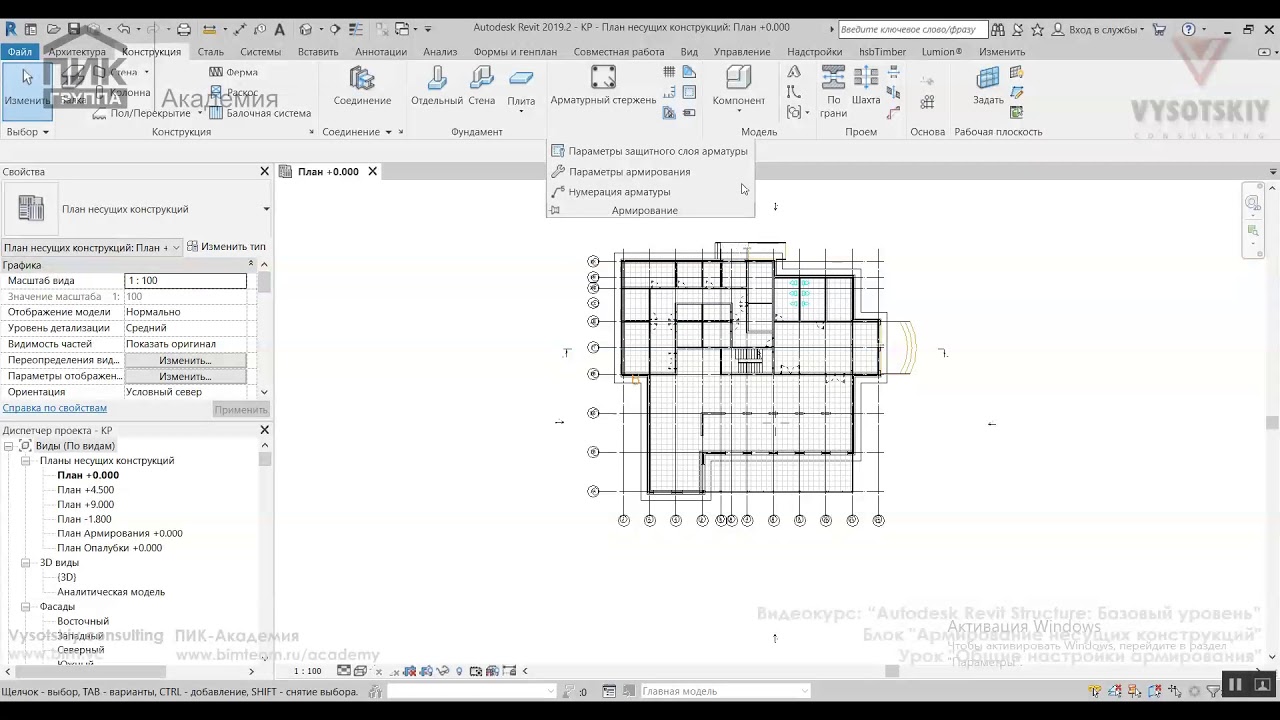Toggle select links in status bar
The height and width of the screenshot is (720, 1280).
1095,691
